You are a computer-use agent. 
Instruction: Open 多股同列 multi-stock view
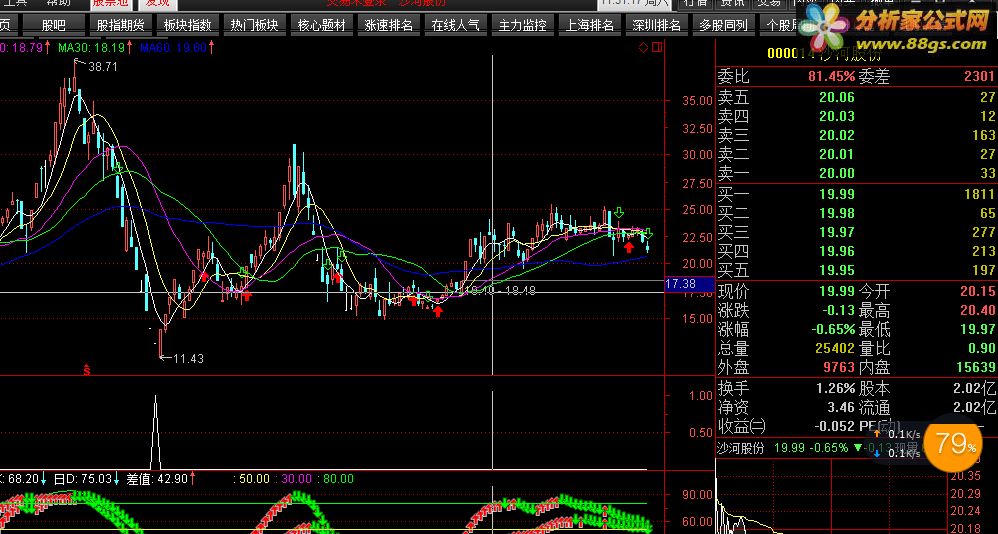[x=723, y=25]
